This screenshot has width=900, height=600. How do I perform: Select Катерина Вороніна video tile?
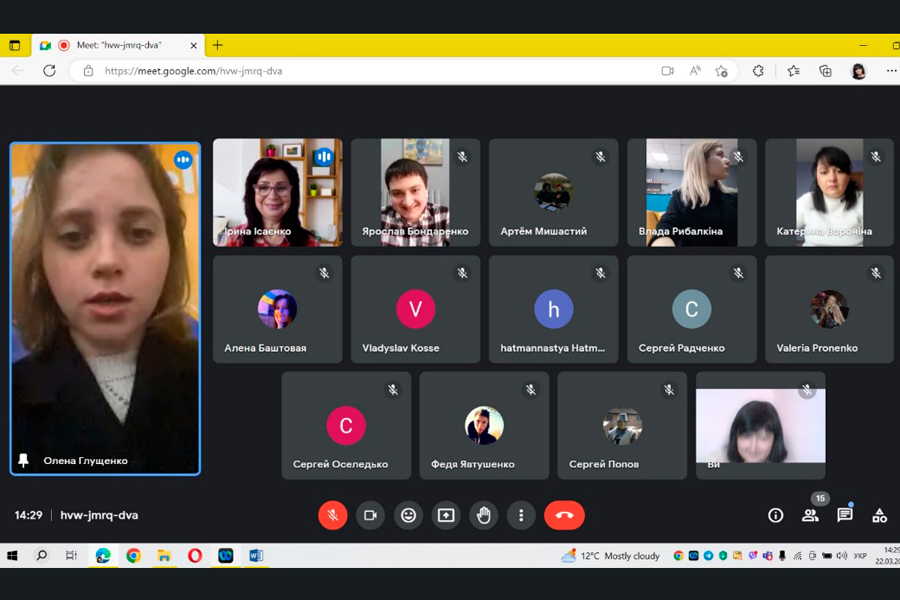pyautogui.click(x=829, y=192)
